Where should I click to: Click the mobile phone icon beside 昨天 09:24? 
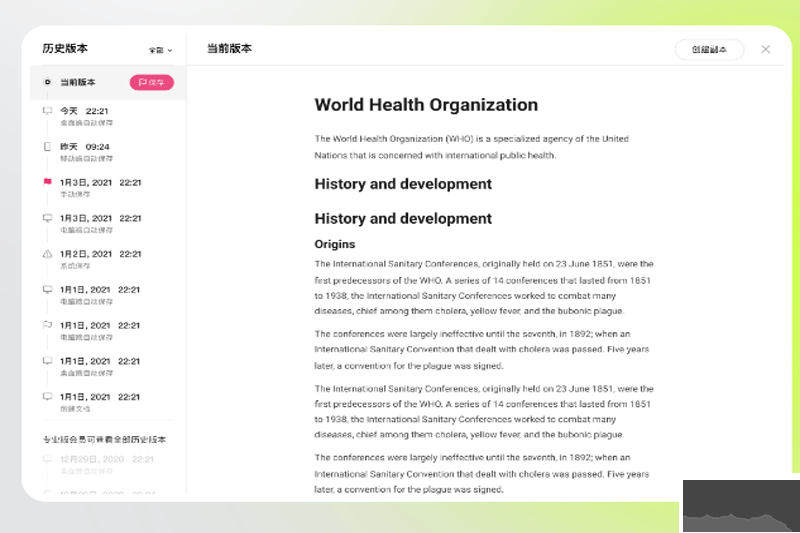click(x=47, y=147)
